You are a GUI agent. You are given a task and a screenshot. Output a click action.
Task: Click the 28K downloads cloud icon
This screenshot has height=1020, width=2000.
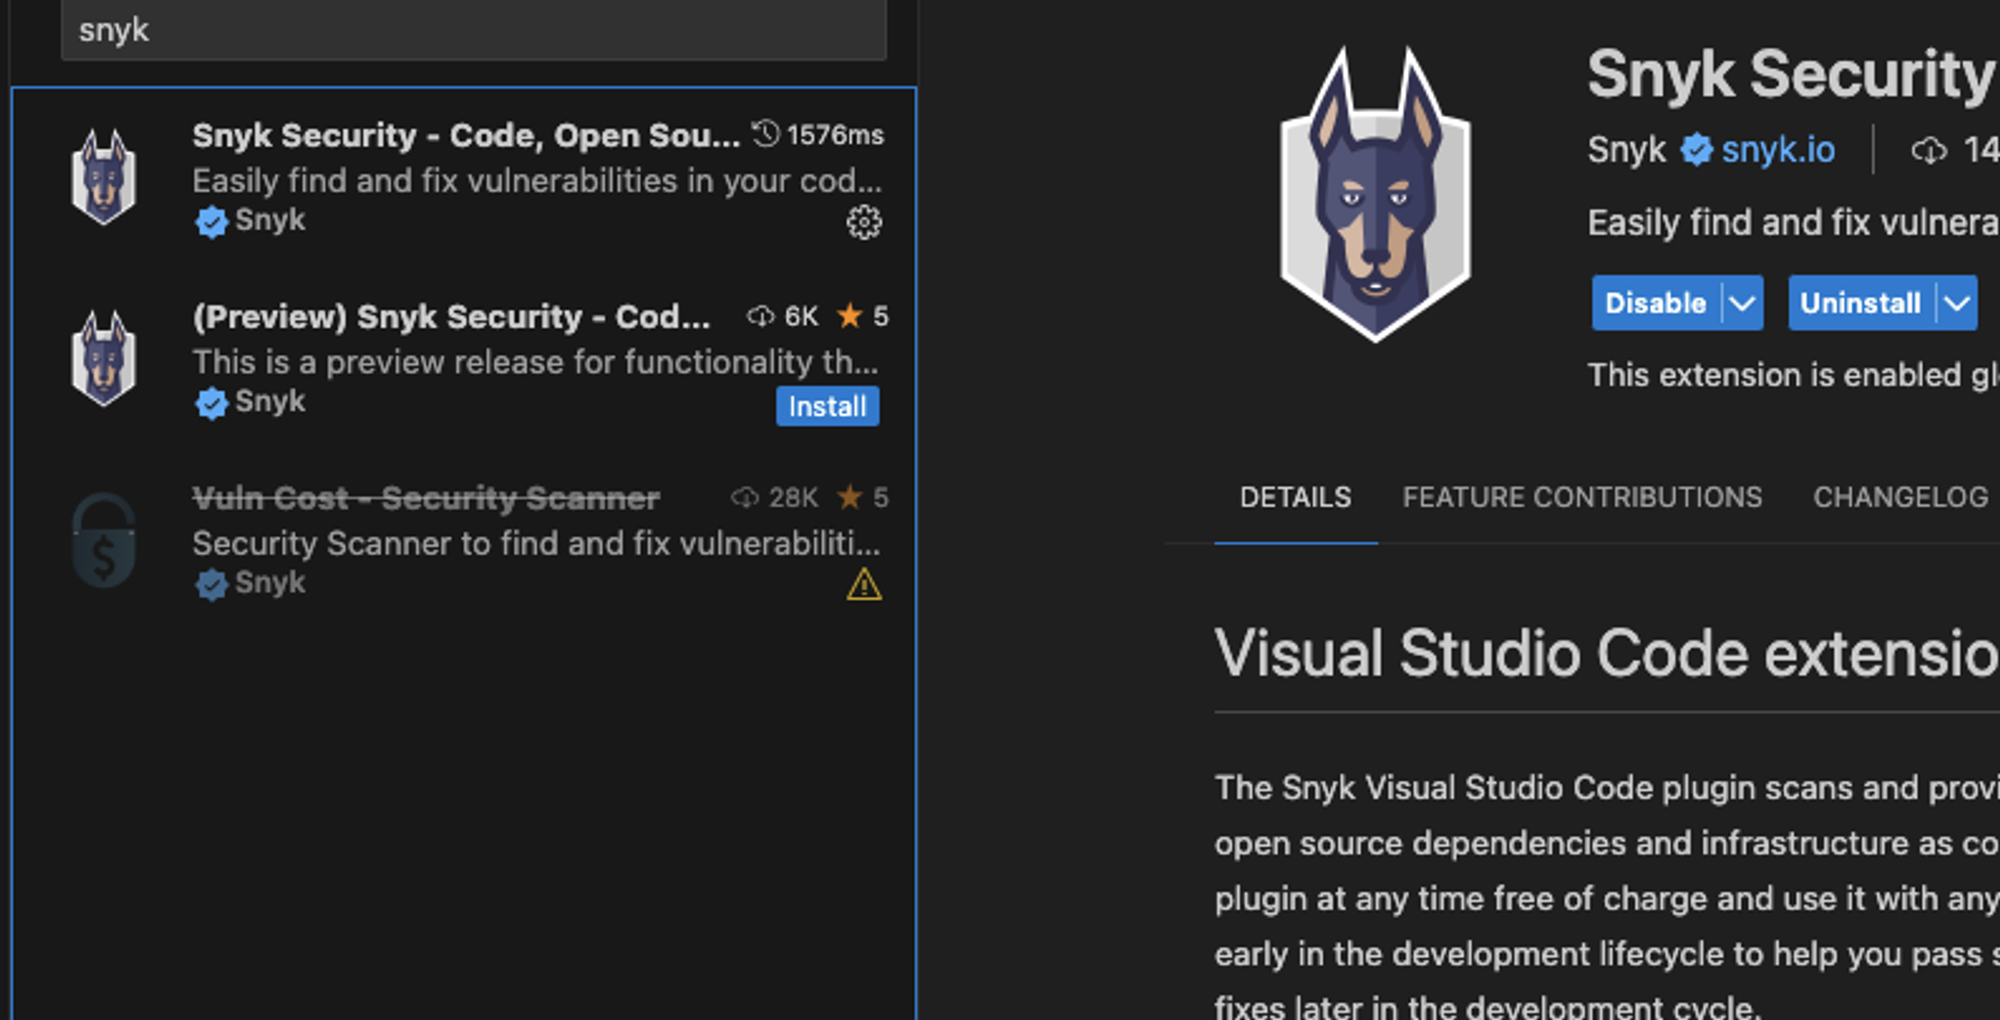745,497
